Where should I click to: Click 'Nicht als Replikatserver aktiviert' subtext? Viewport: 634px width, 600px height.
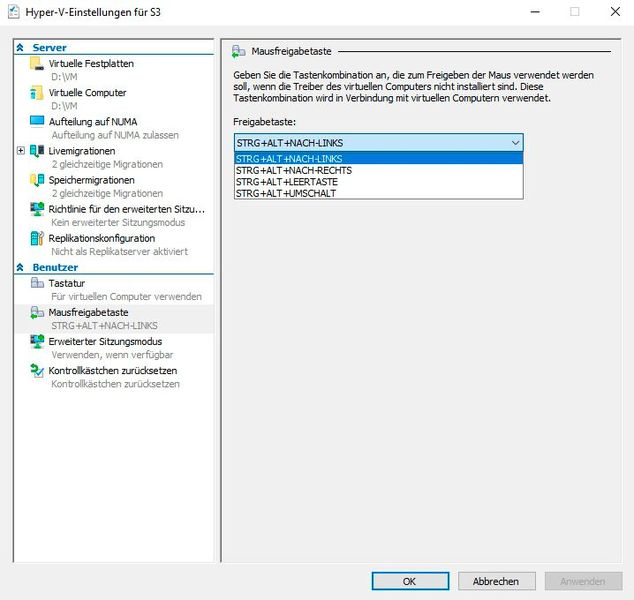click(119, 251)
